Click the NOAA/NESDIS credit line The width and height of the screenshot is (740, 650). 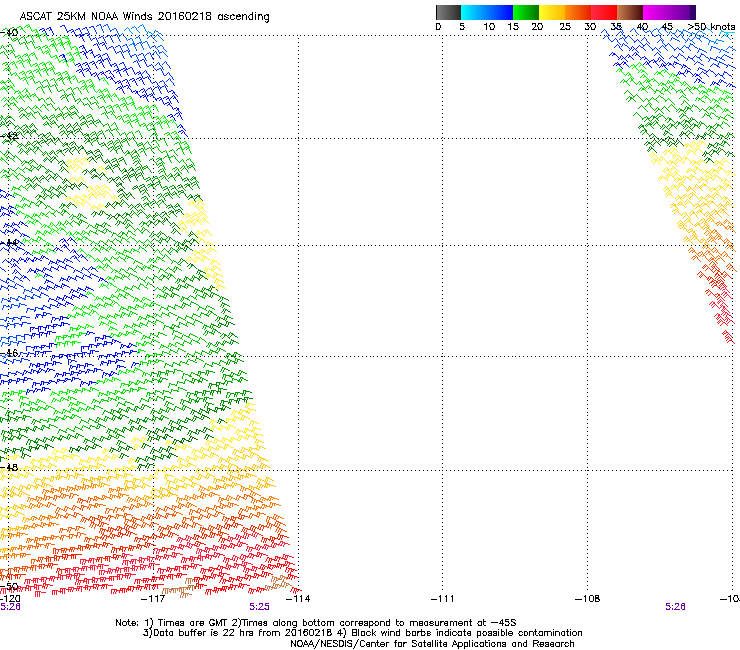(432, 644)
